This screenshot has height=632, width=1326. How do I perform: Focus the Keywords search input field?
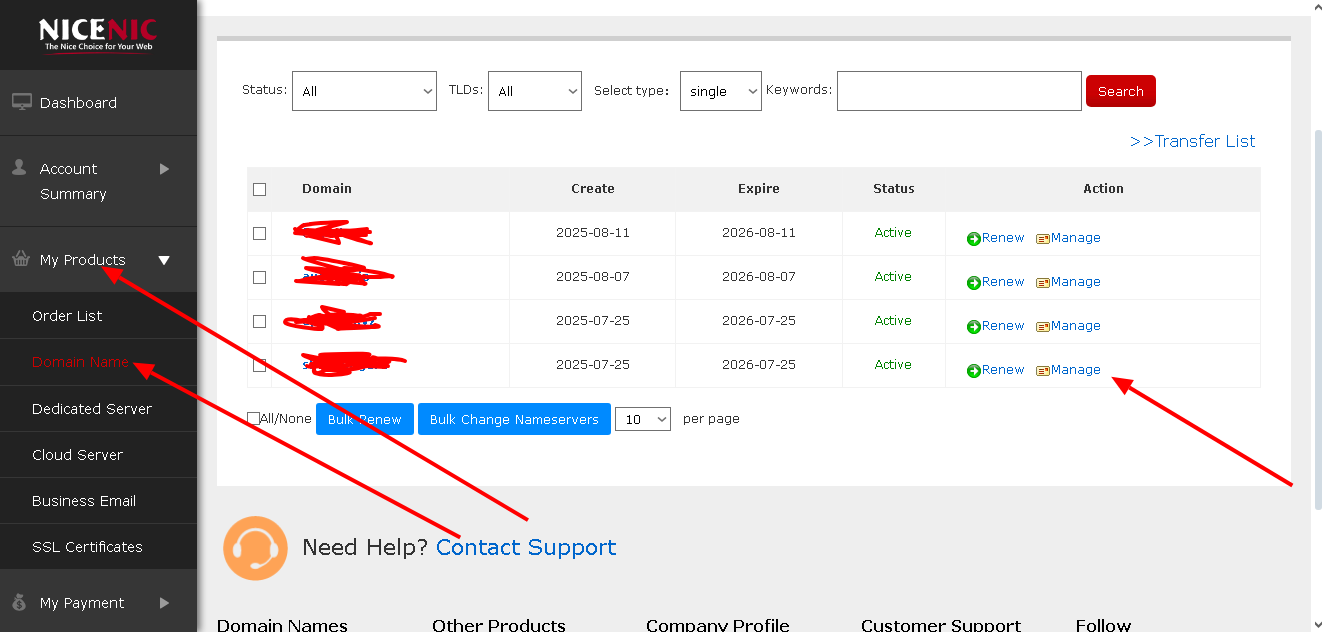point(959,91)
